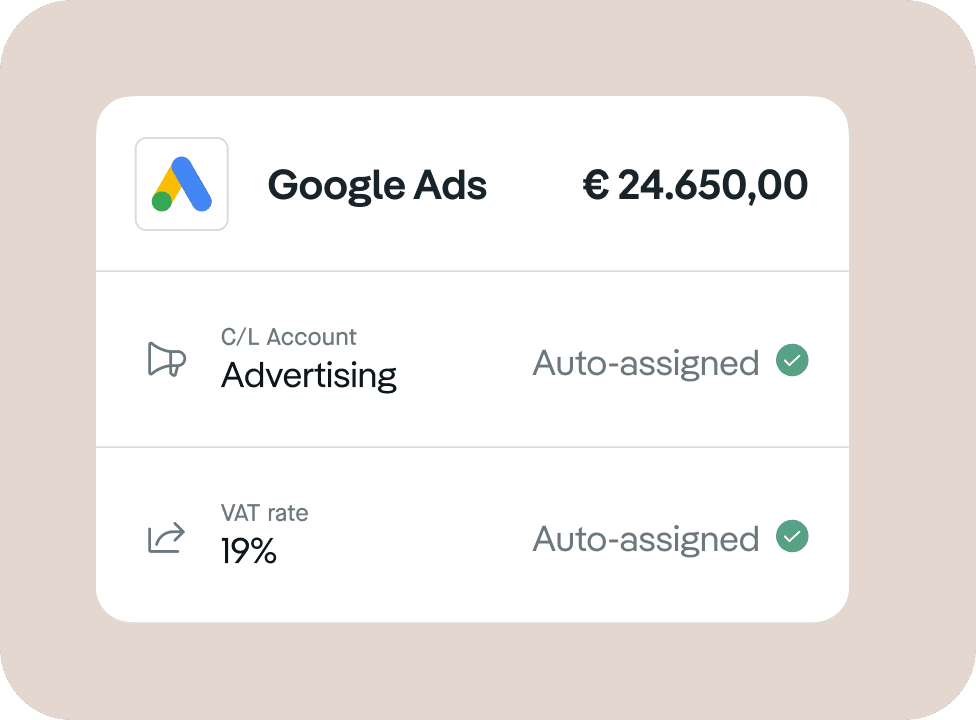The width and height of the screenshot is (976, 720).
Task: Click the Google Ads logo icon
Action: point(182,184)
